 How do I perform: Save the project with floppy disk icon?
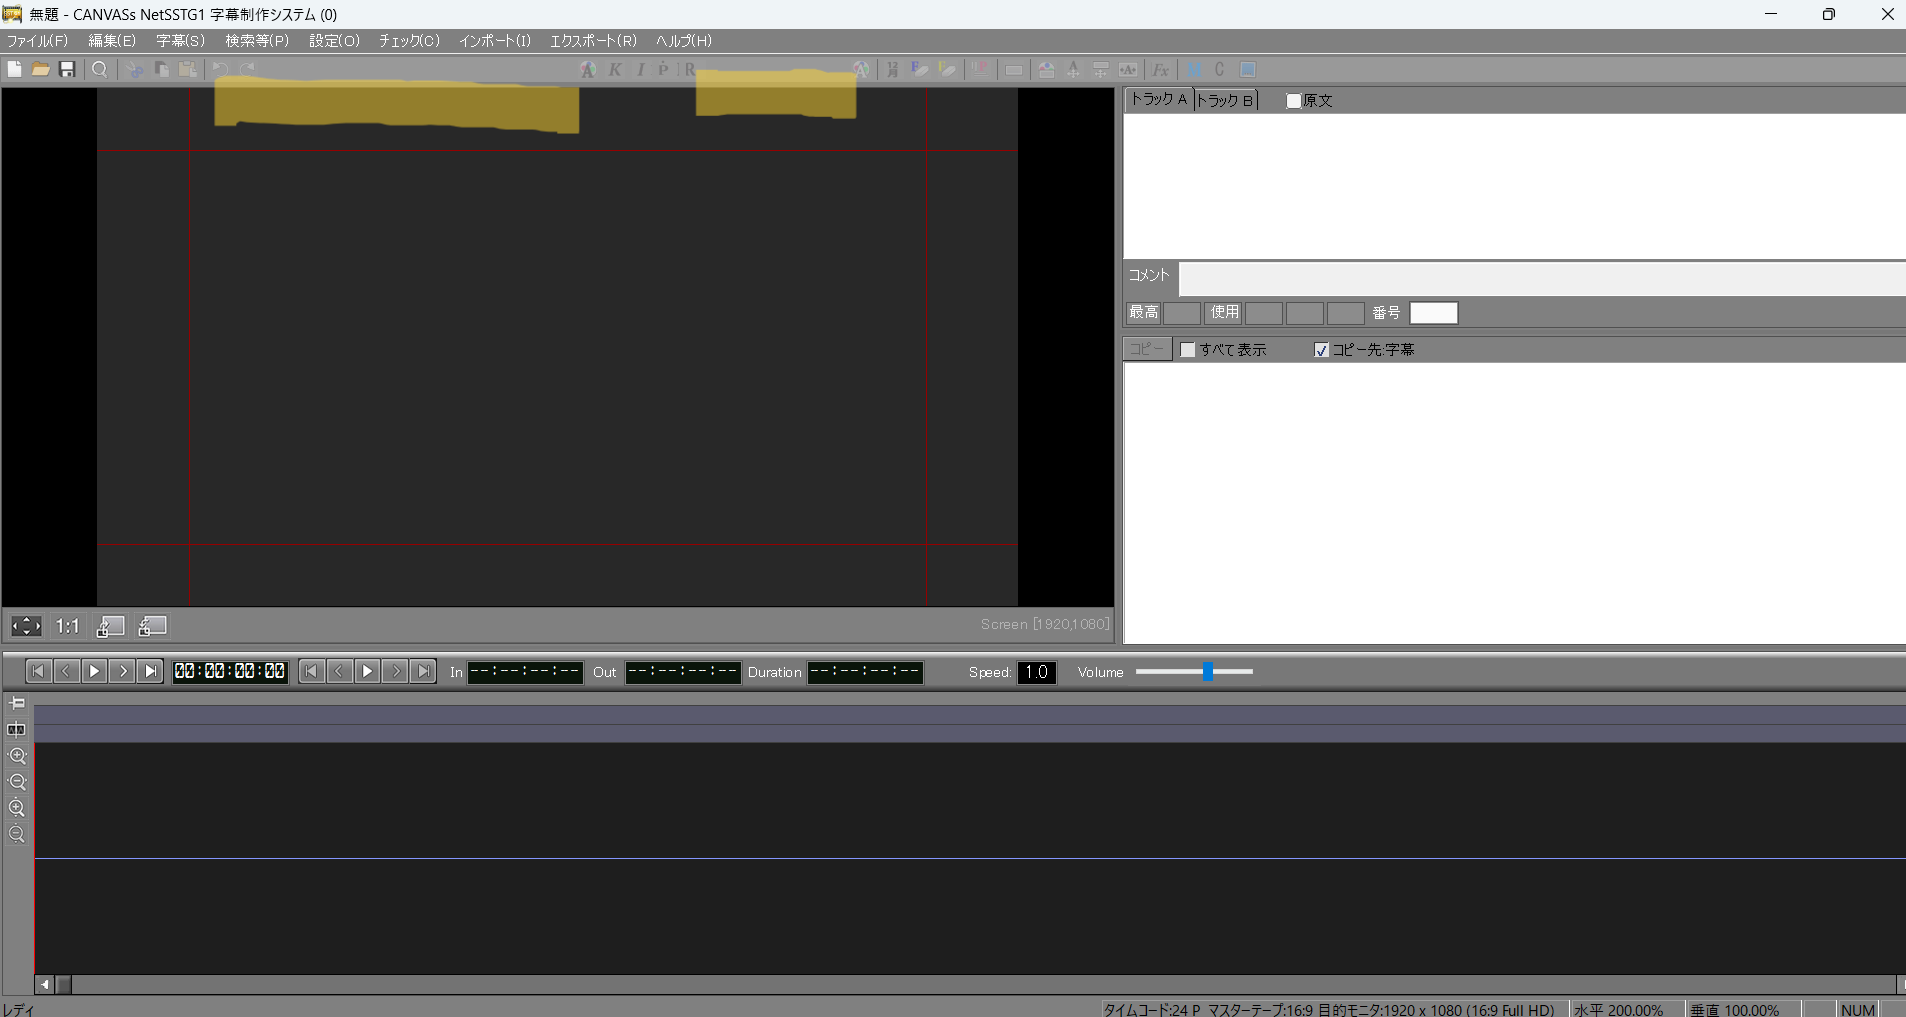(x=67, y=69)
